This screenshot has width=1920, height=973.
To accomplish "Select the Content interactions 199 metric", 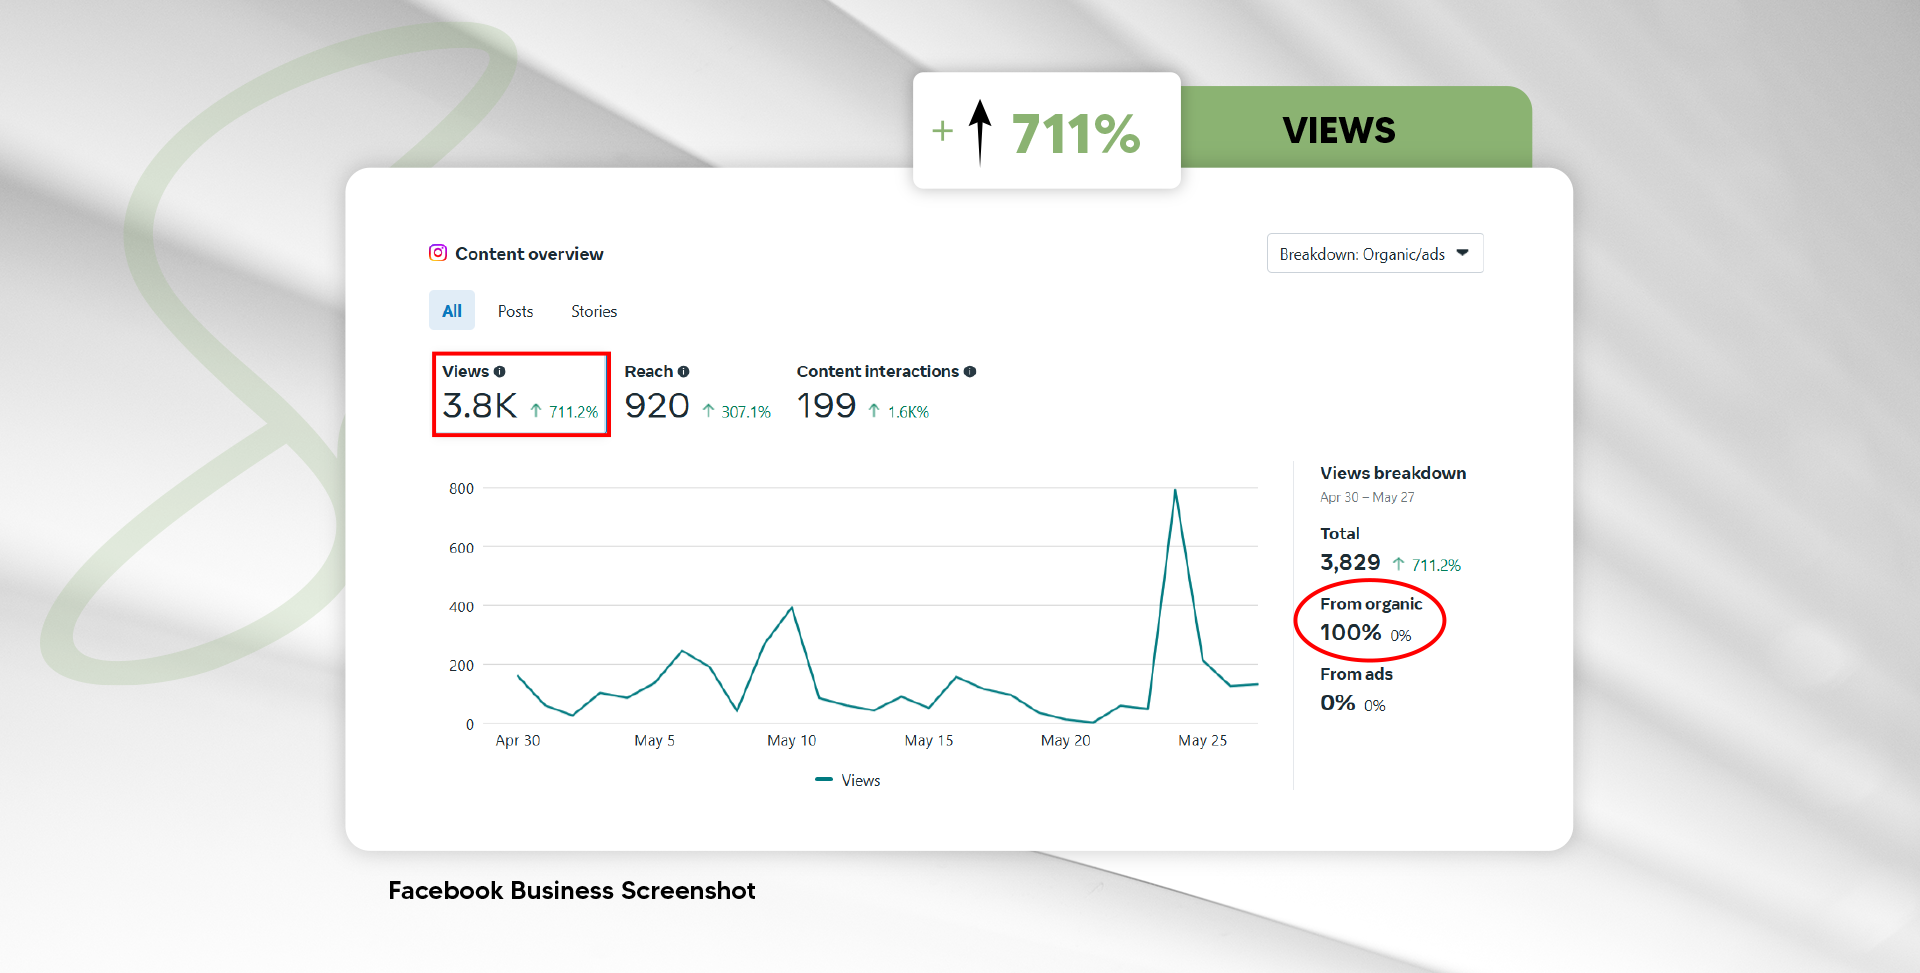I will click(826, 405).
